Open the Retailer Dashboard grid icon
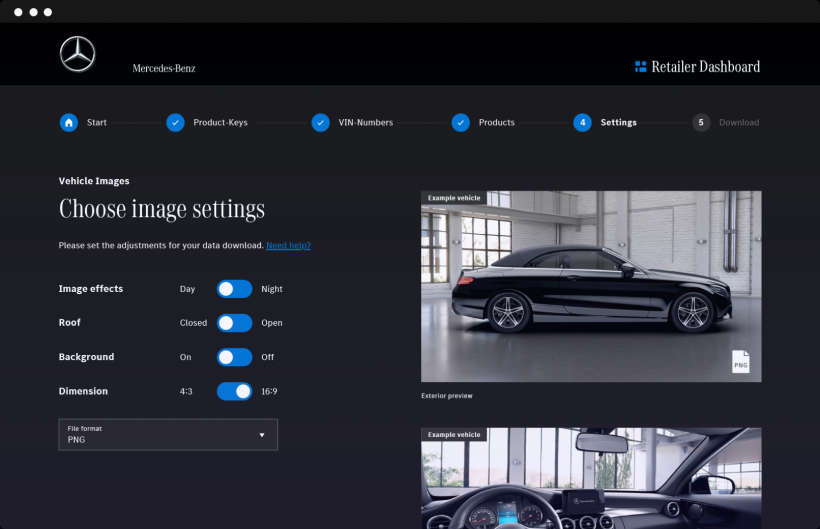 640,66
